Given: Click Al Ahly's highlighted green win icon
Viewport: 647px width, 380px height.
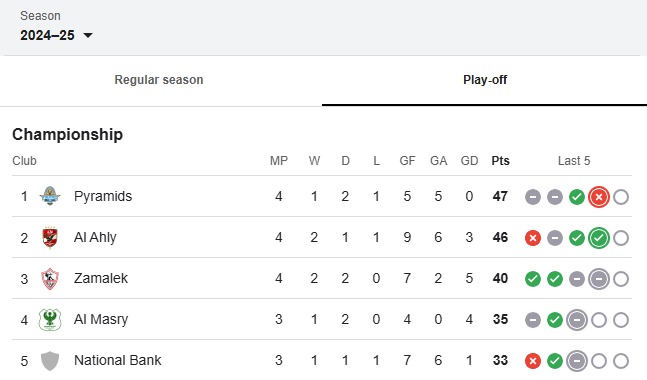Looking at the screenshot, I should pyautogui.click(x=599, y=238).
